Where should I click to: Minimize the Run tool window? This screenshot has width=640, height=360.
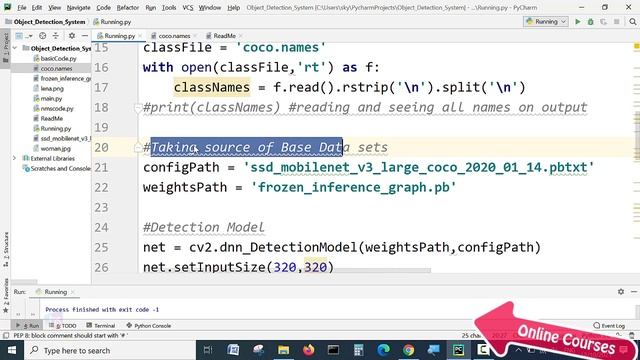tap(634, 291)
